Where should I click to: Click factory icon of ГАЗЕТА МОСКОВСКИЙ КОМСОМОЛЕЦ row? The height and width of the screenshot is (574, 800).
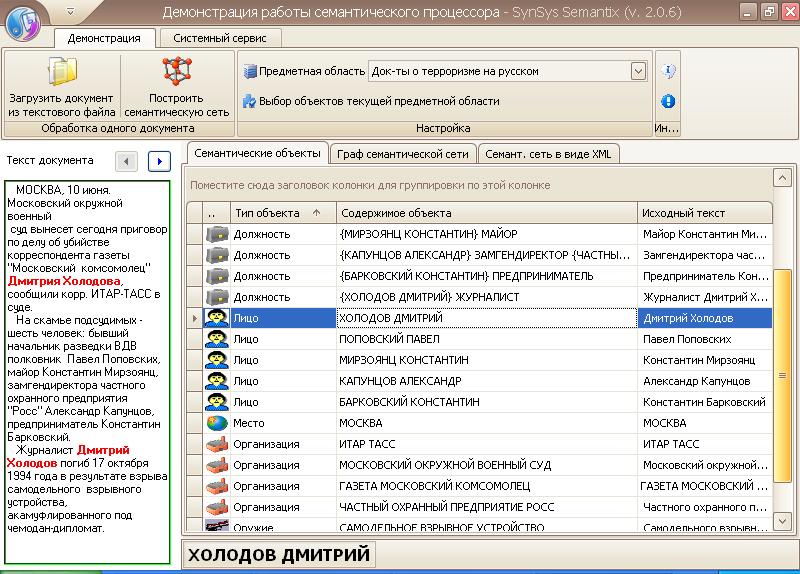pos(217,486)
